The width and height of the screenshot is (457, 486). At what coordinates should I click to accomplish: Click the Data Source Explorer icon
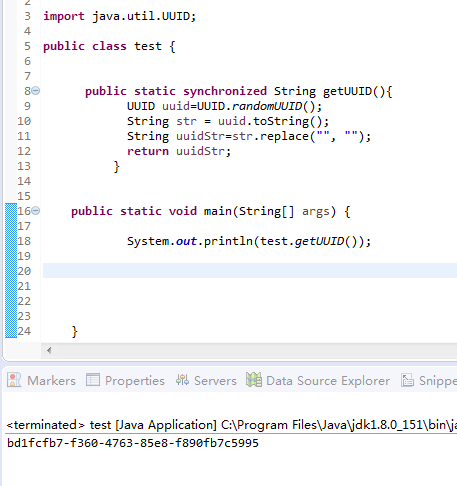(x=254, y=380)
